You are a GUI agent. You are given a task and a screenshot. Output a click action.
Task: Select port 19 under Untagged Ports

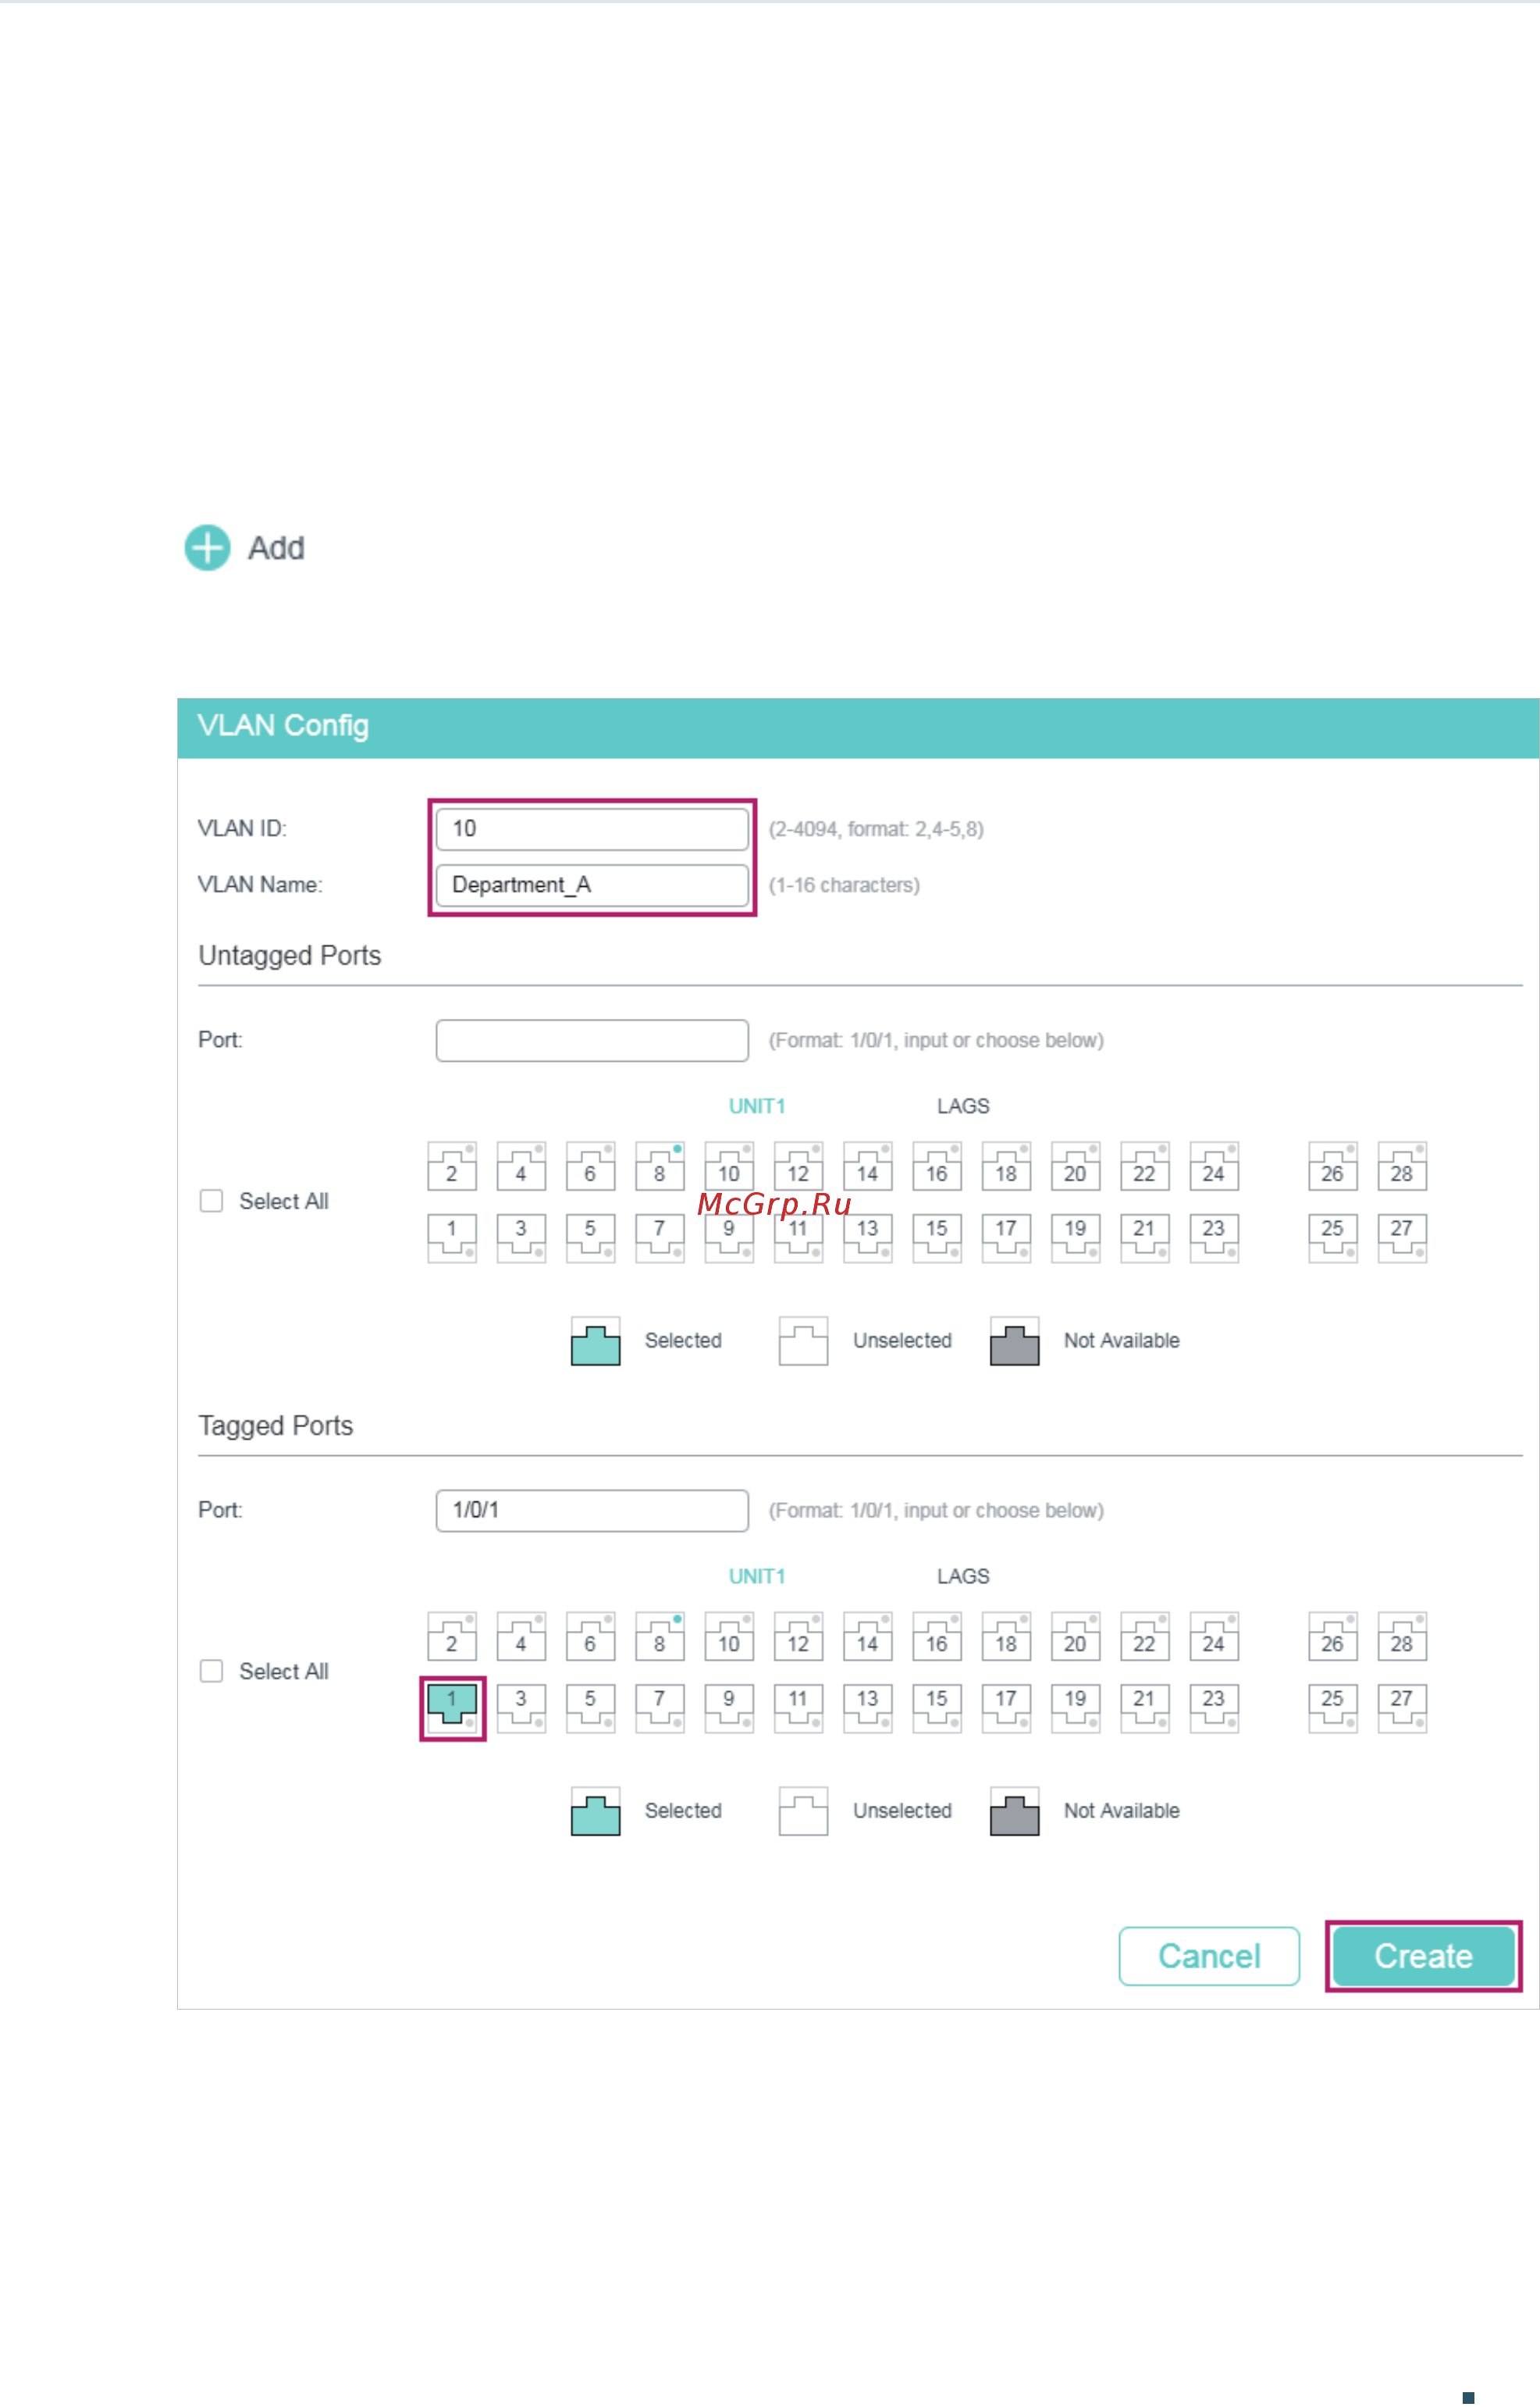tap(1076, 1238)
